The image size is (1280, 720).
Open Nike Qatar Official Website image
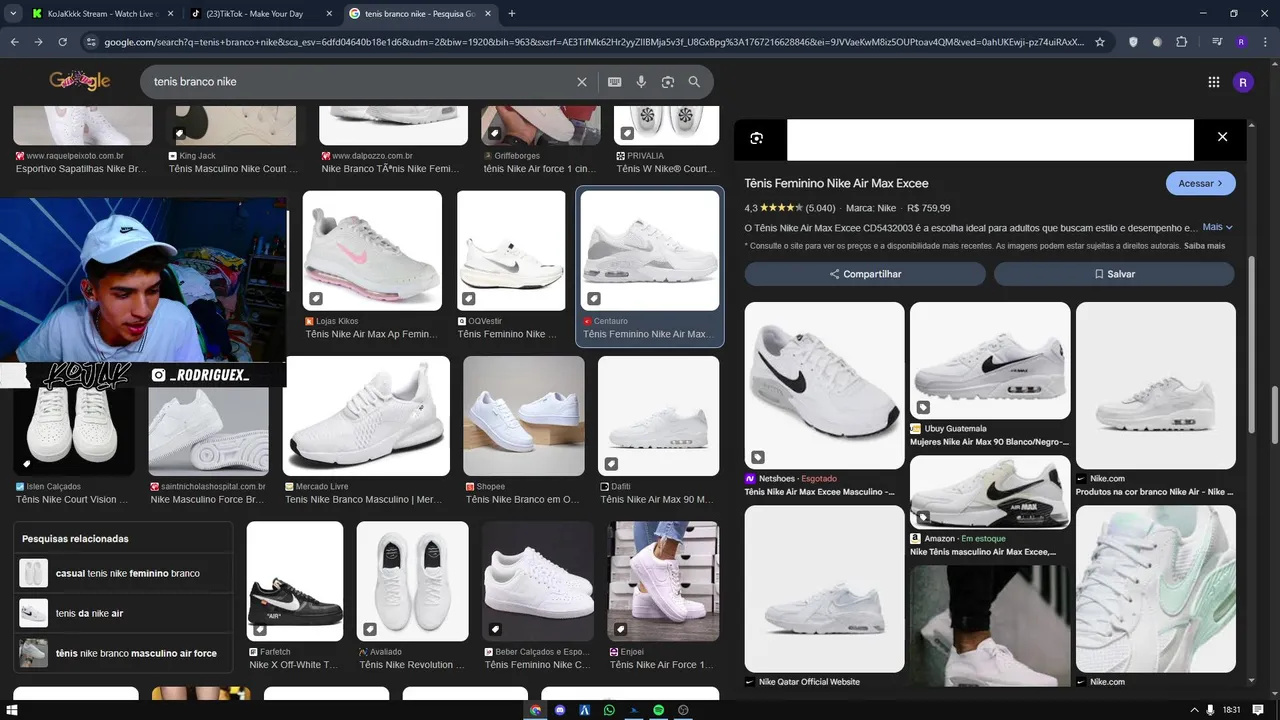click(824, 589)
